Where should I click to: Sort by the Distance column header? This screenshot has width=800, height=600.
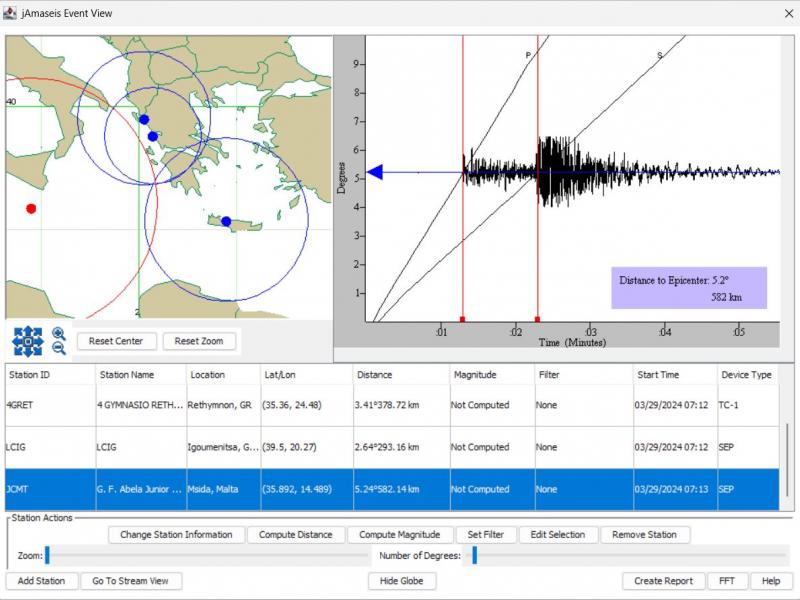tap(400, 375)
